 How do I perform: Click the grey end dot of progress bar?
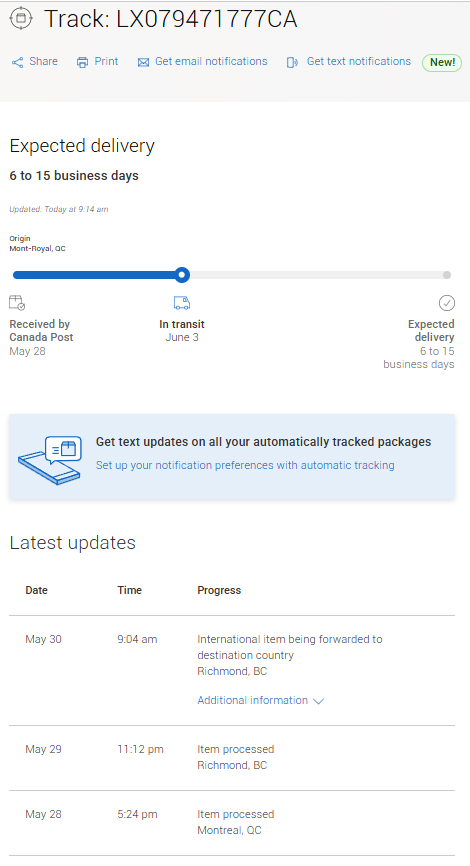coord(447,275)
